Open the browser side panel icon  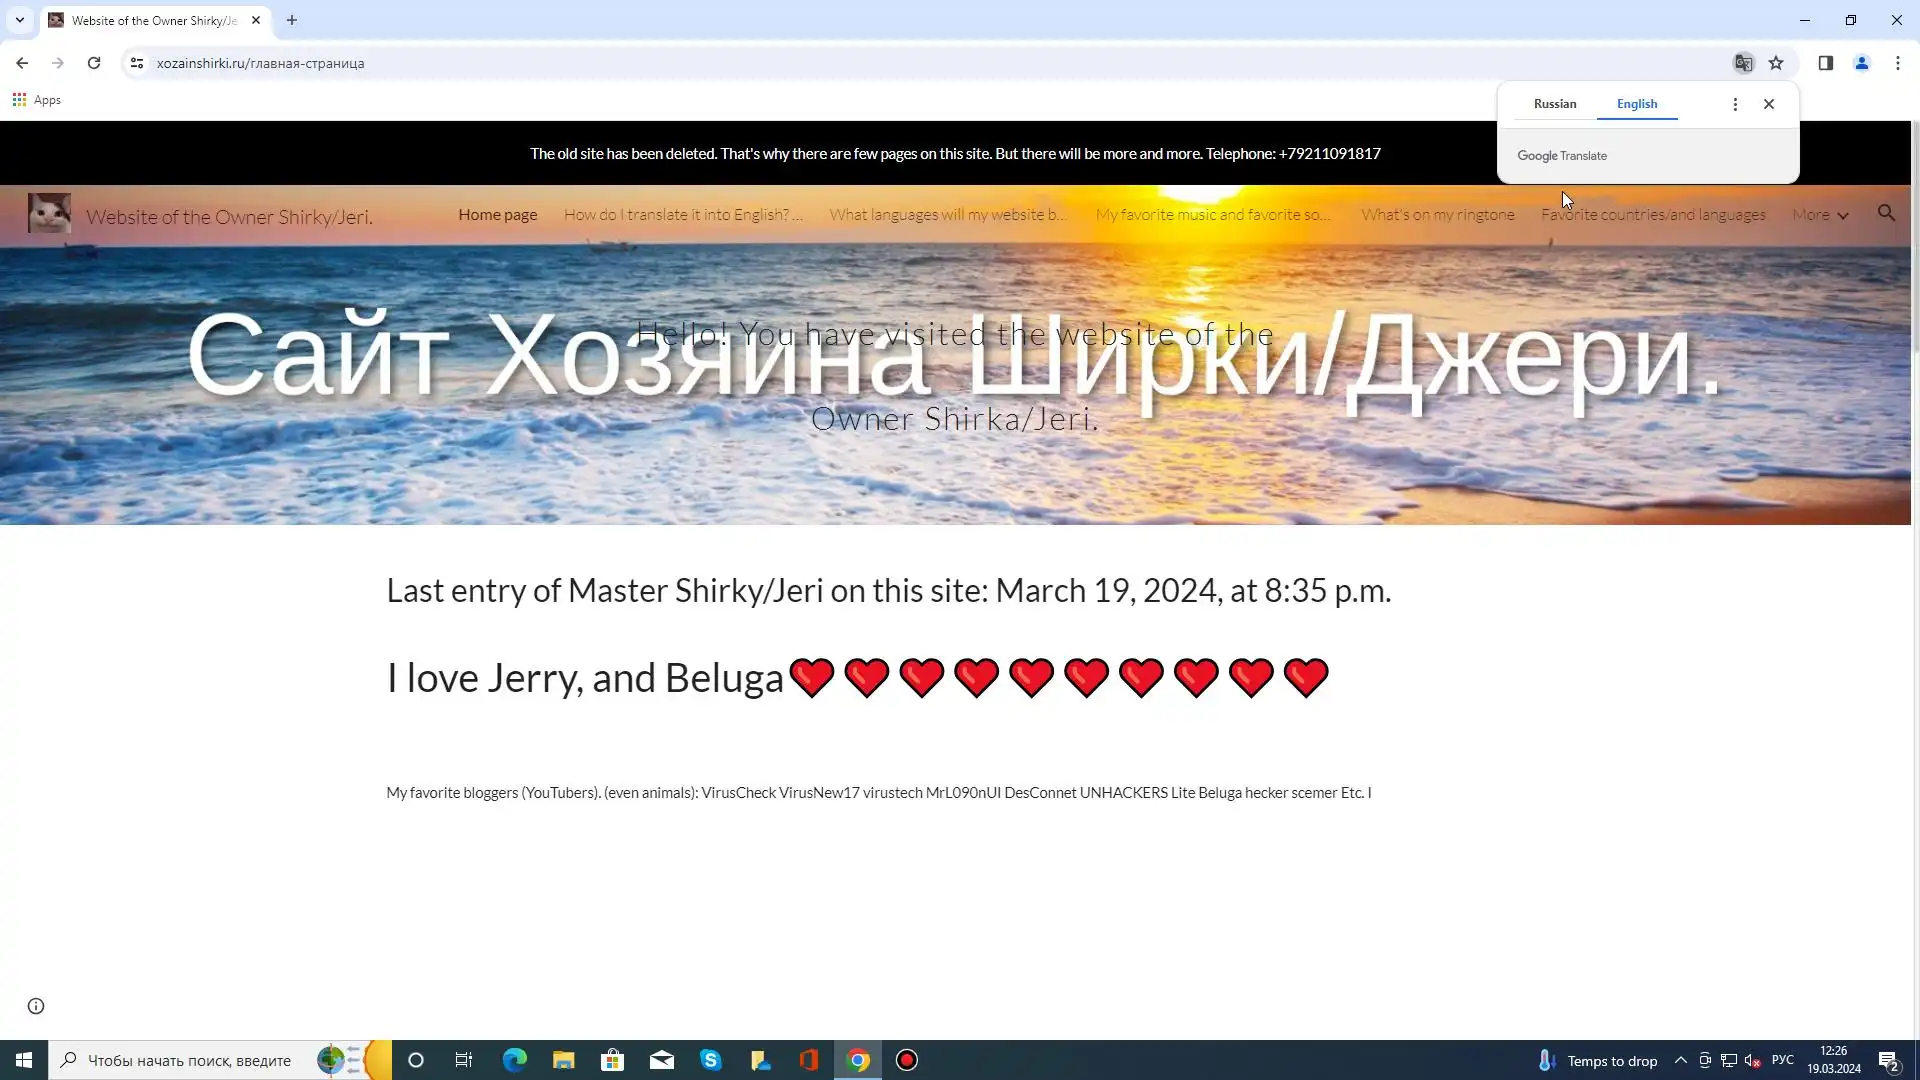point(1826,63)
